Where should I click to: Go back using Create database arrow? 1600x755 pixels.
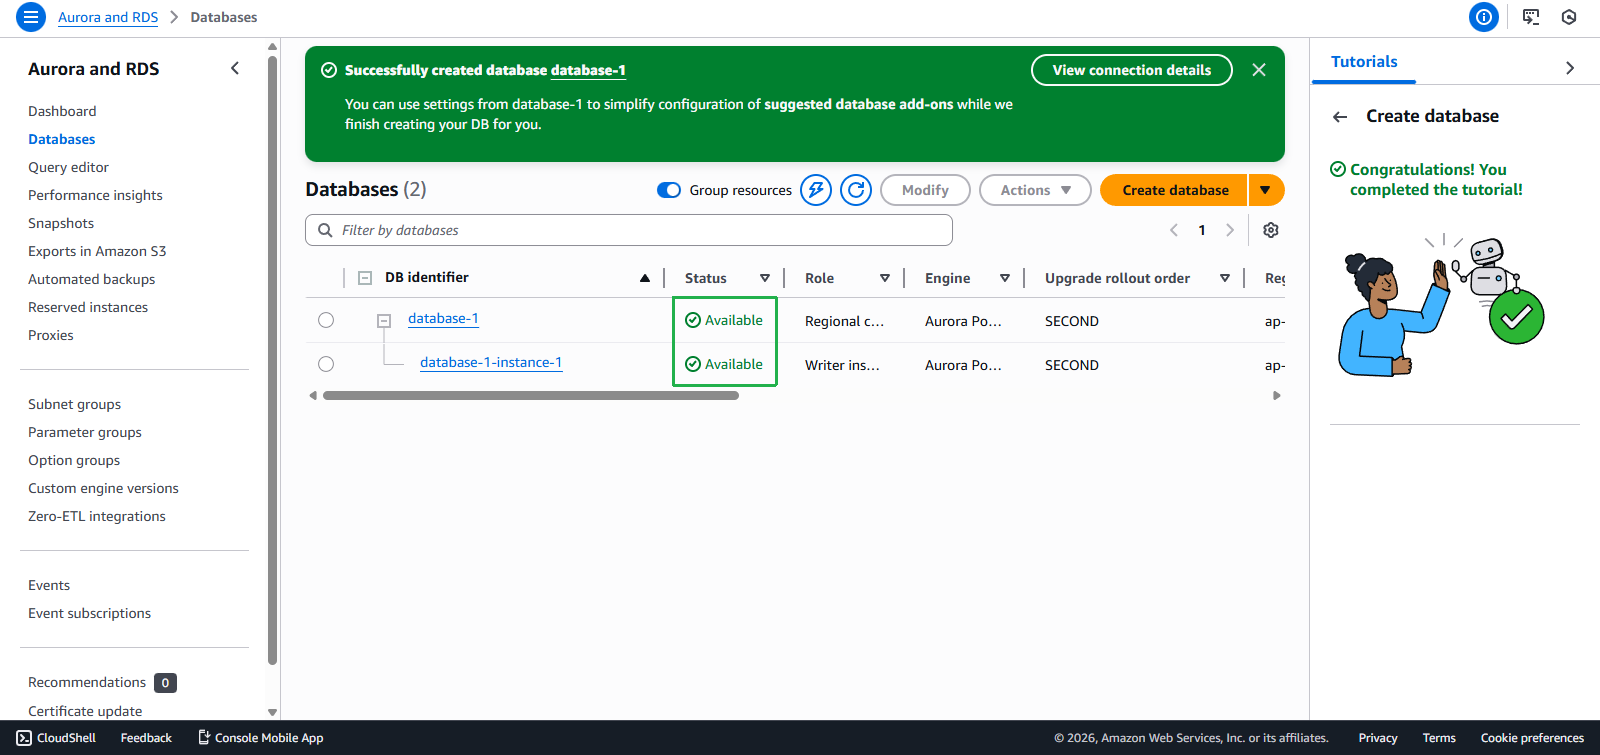(1340, 117)
